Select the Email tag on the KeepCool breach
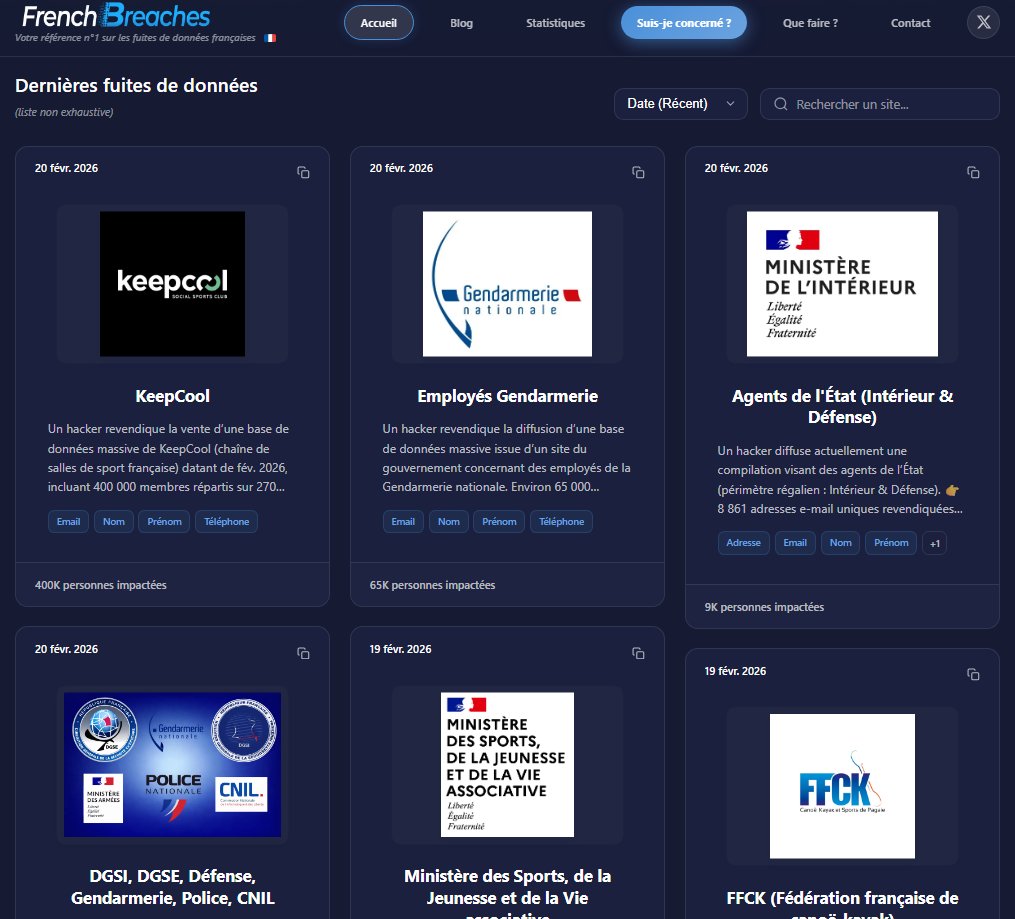The image size is (1015, 919). 68,521
